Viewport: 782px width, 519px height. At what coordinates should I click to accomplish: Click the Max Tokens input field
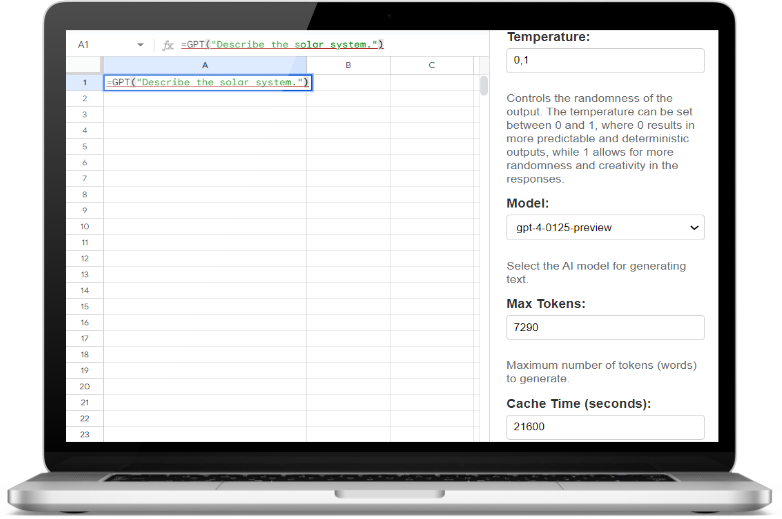click(605, 327)
